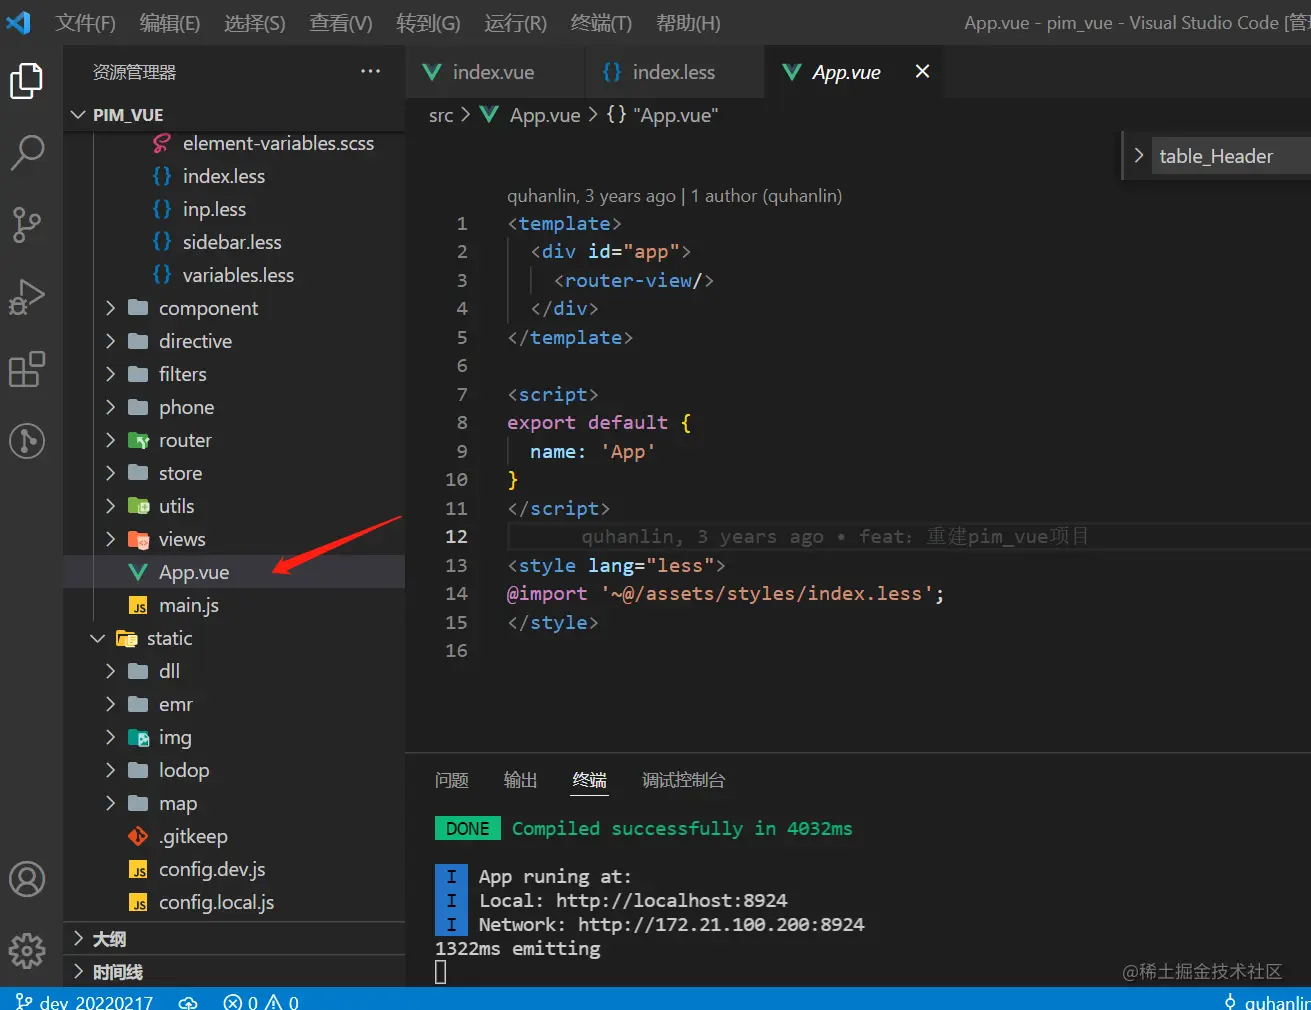Open the http://172.21.100.200:8924 network link
This screenshot has height=1010, width=1311.
pyautogui.click(x=721, y=924)
